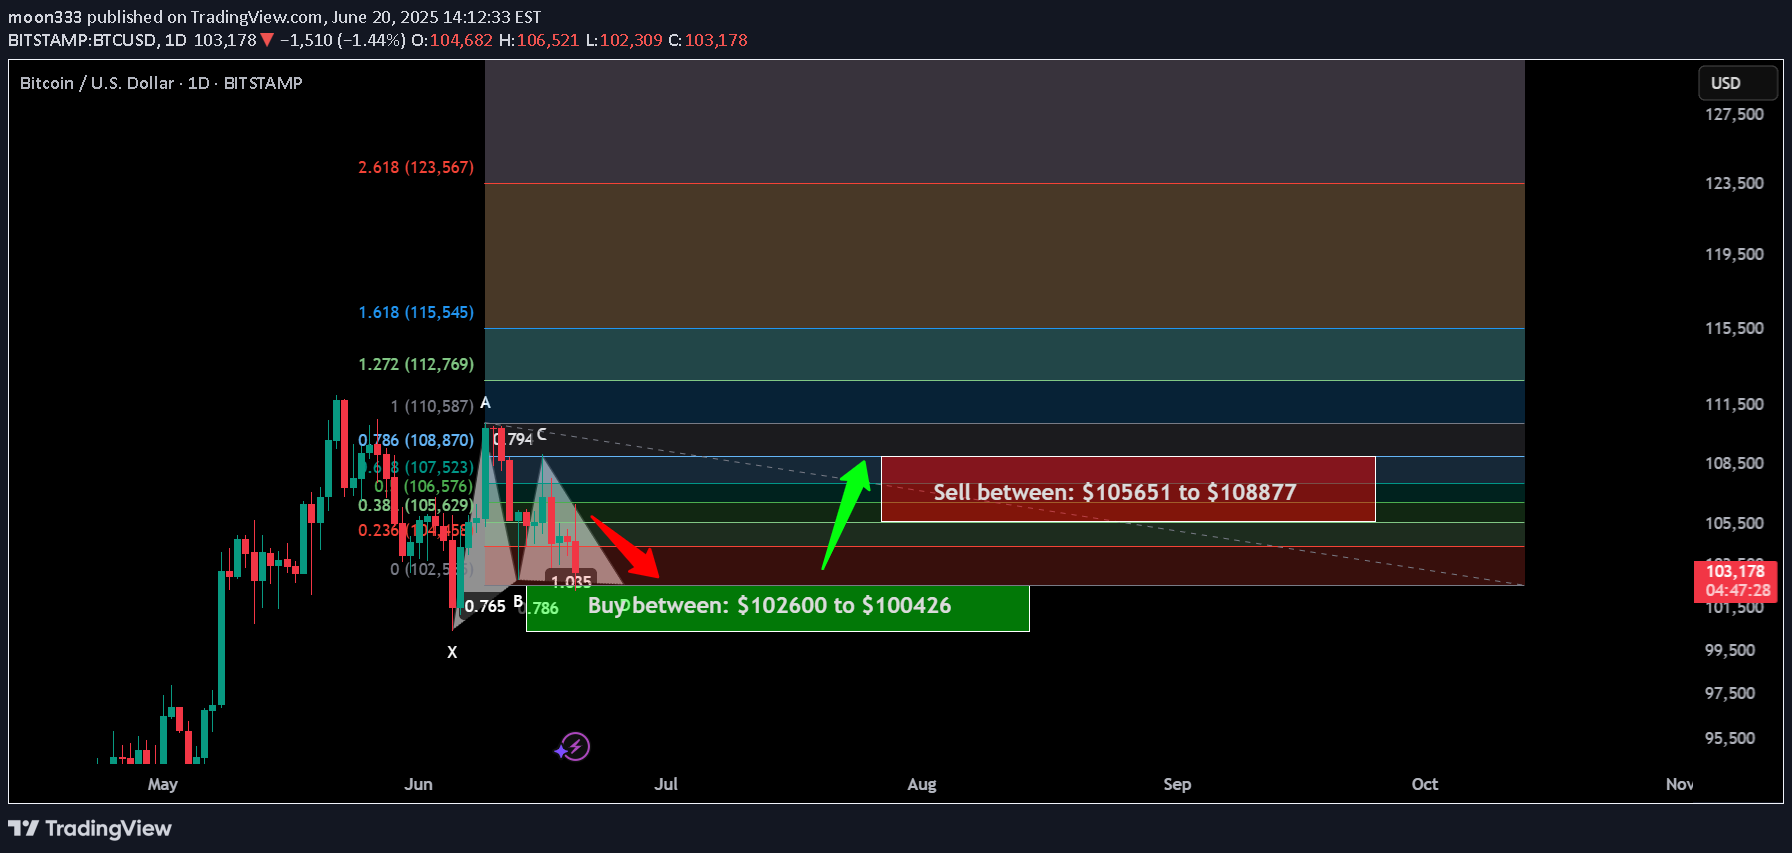1792x853 pixels.
Task: Click the 95,500 price axis label
Action: point(1730,738)
